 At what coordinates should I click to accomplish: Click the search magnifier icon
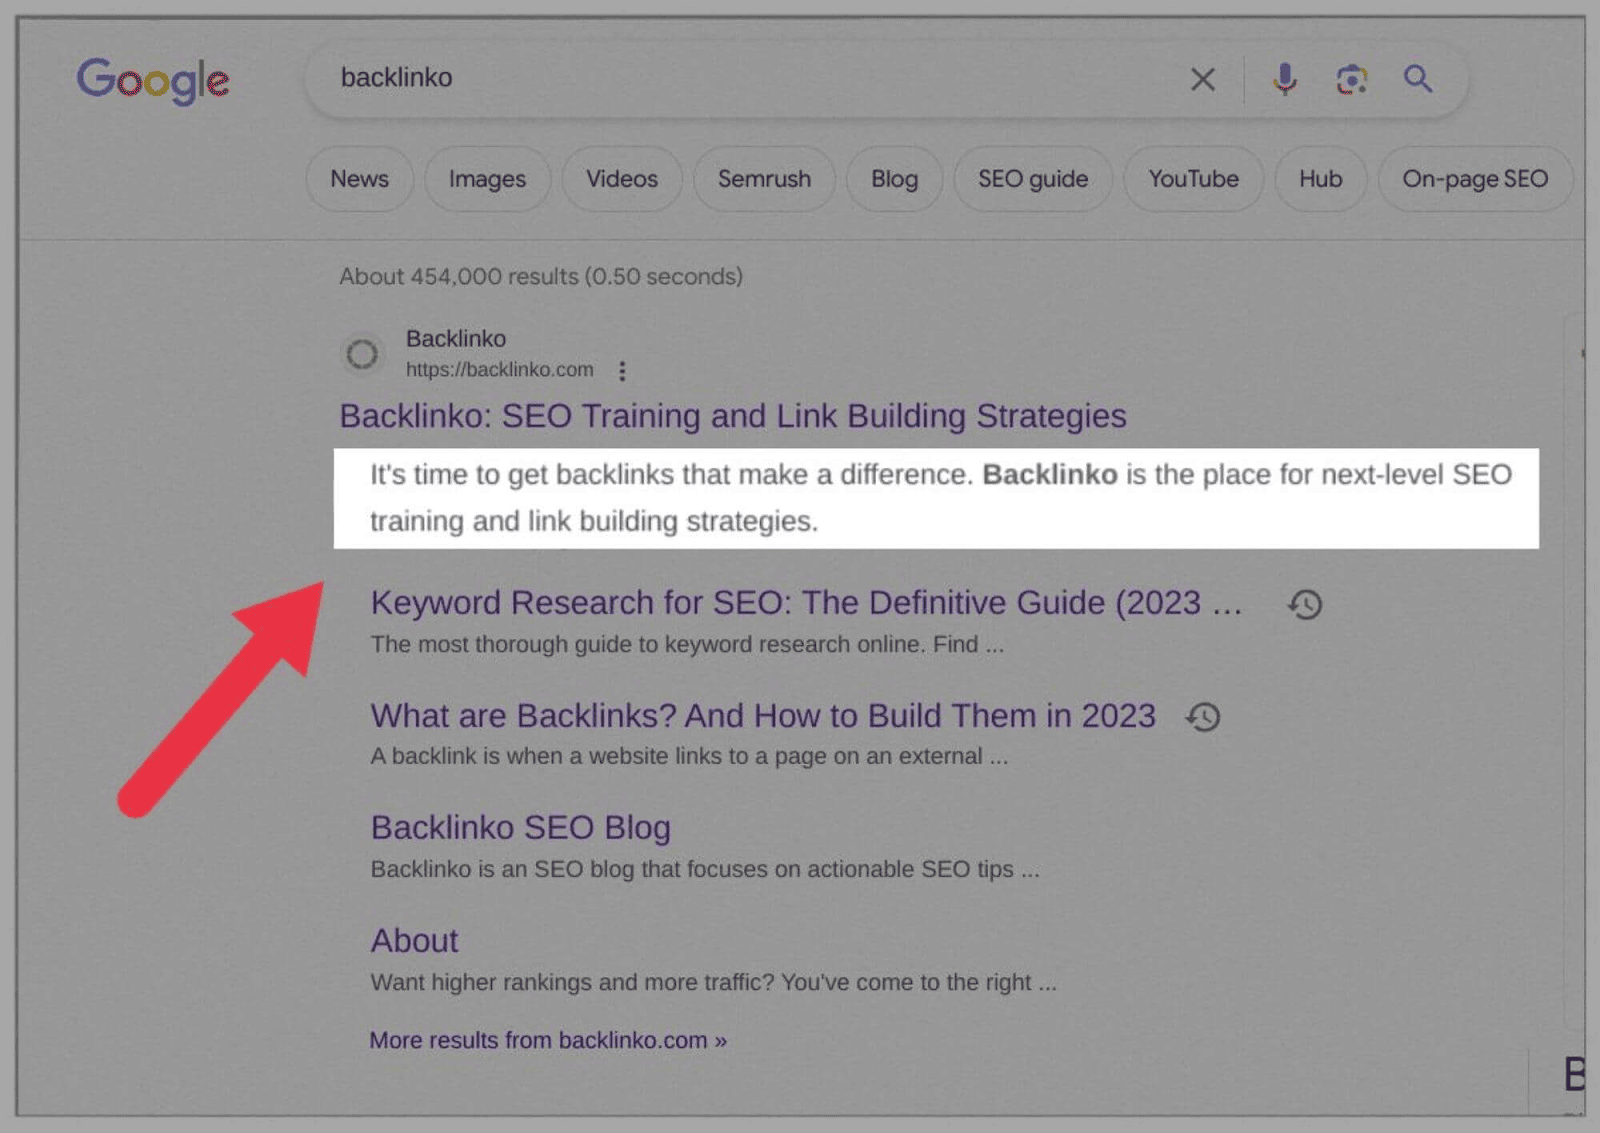coord(1417,79)
